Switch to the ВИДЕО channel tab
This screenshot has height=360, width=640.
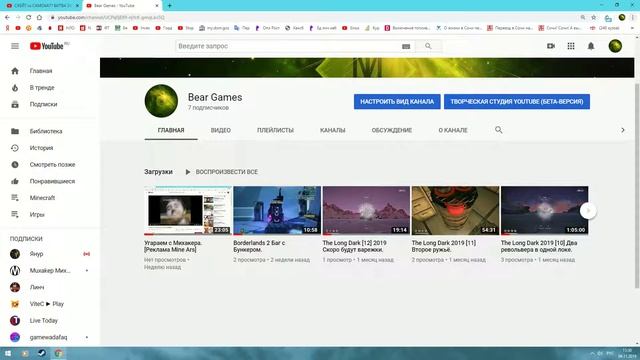pyautogui.click(x=221, y=130)
